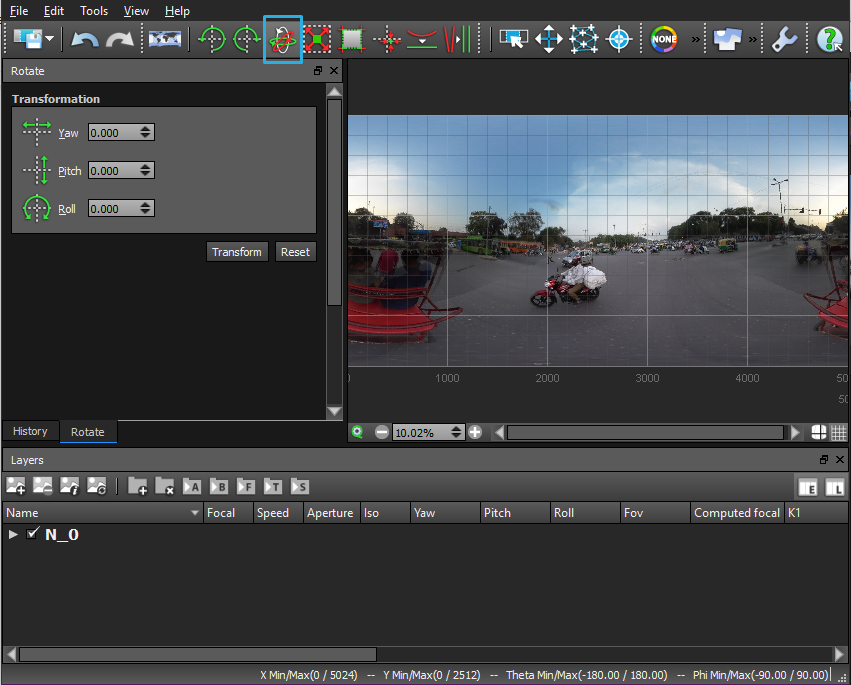This screenshot has width=851, height=685.
Task: Expand the N_0 layer entry
Action: pyautogui.click(x=13, y=534)
